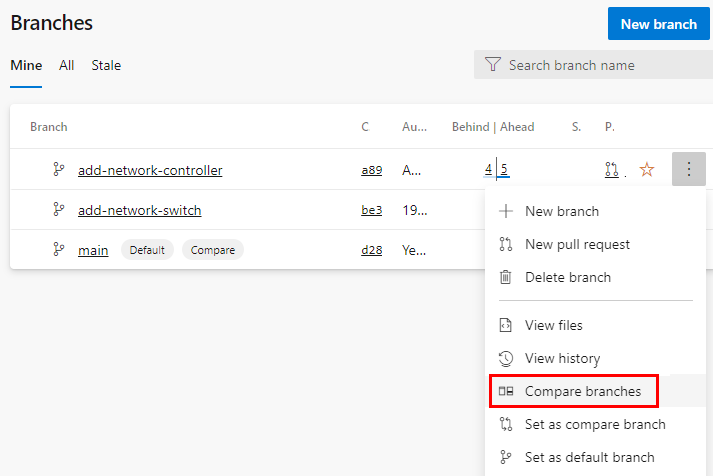The image size is (713, 476).
Task: Click the trash icon for Delete branch
Action: click(506, 277)
